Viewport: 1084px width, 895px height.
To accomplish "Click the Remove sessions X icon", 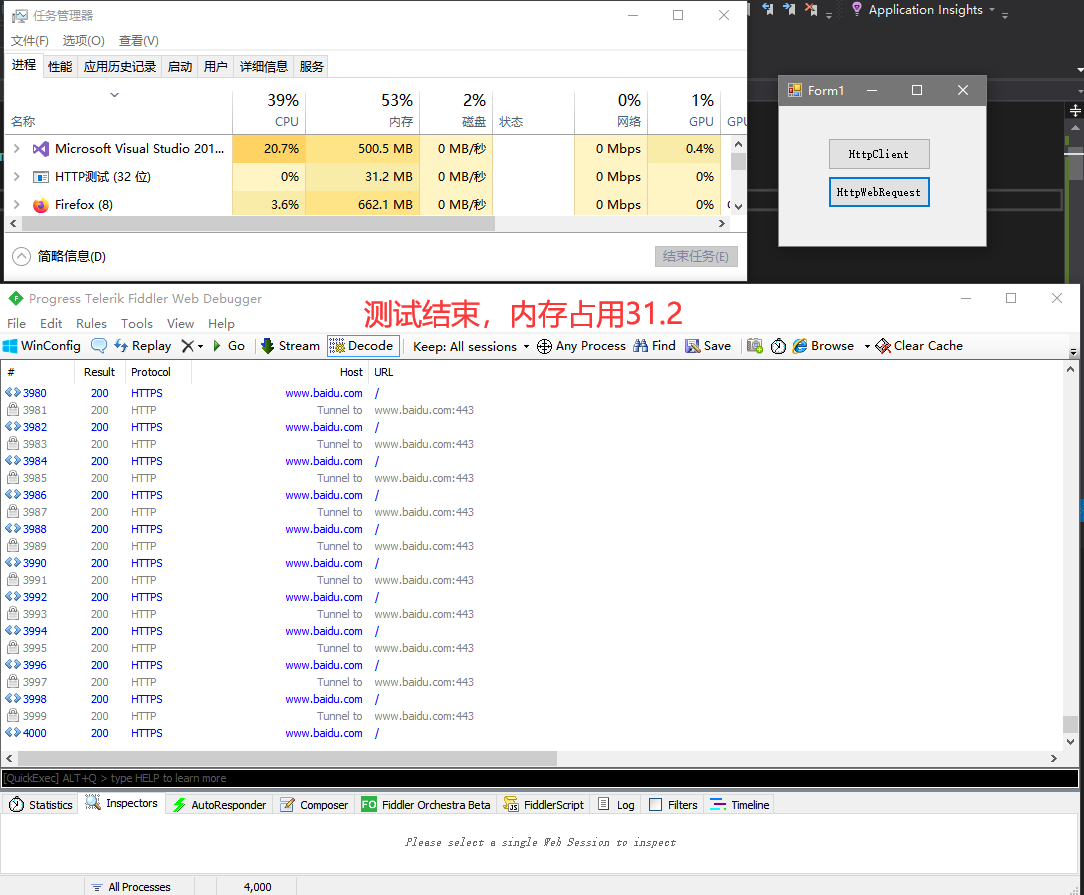I will click(187, 346).
